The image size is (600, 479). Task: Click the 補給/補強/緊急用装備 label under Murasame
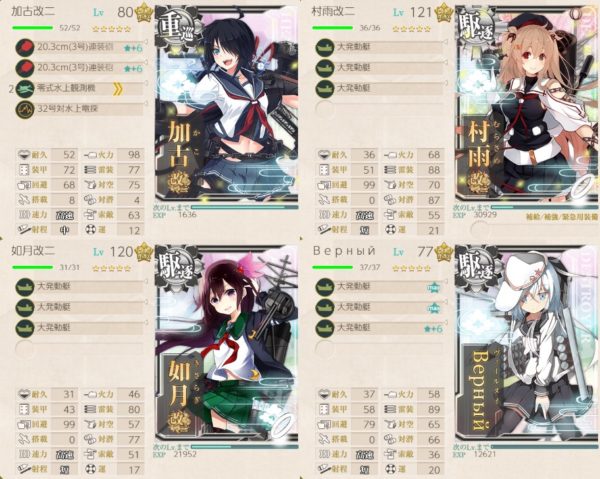(562, 217)
